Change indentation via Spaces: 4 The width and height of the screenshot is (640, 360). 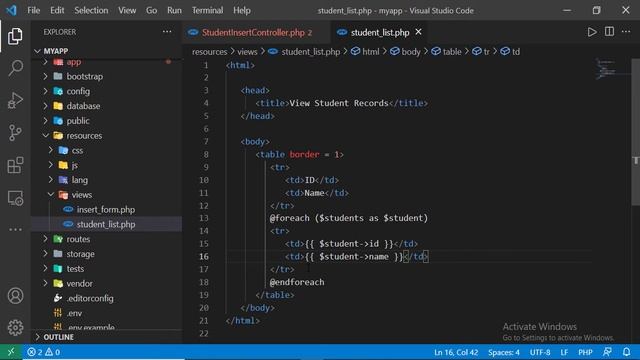pyautogui.click(x=504, y=352)
